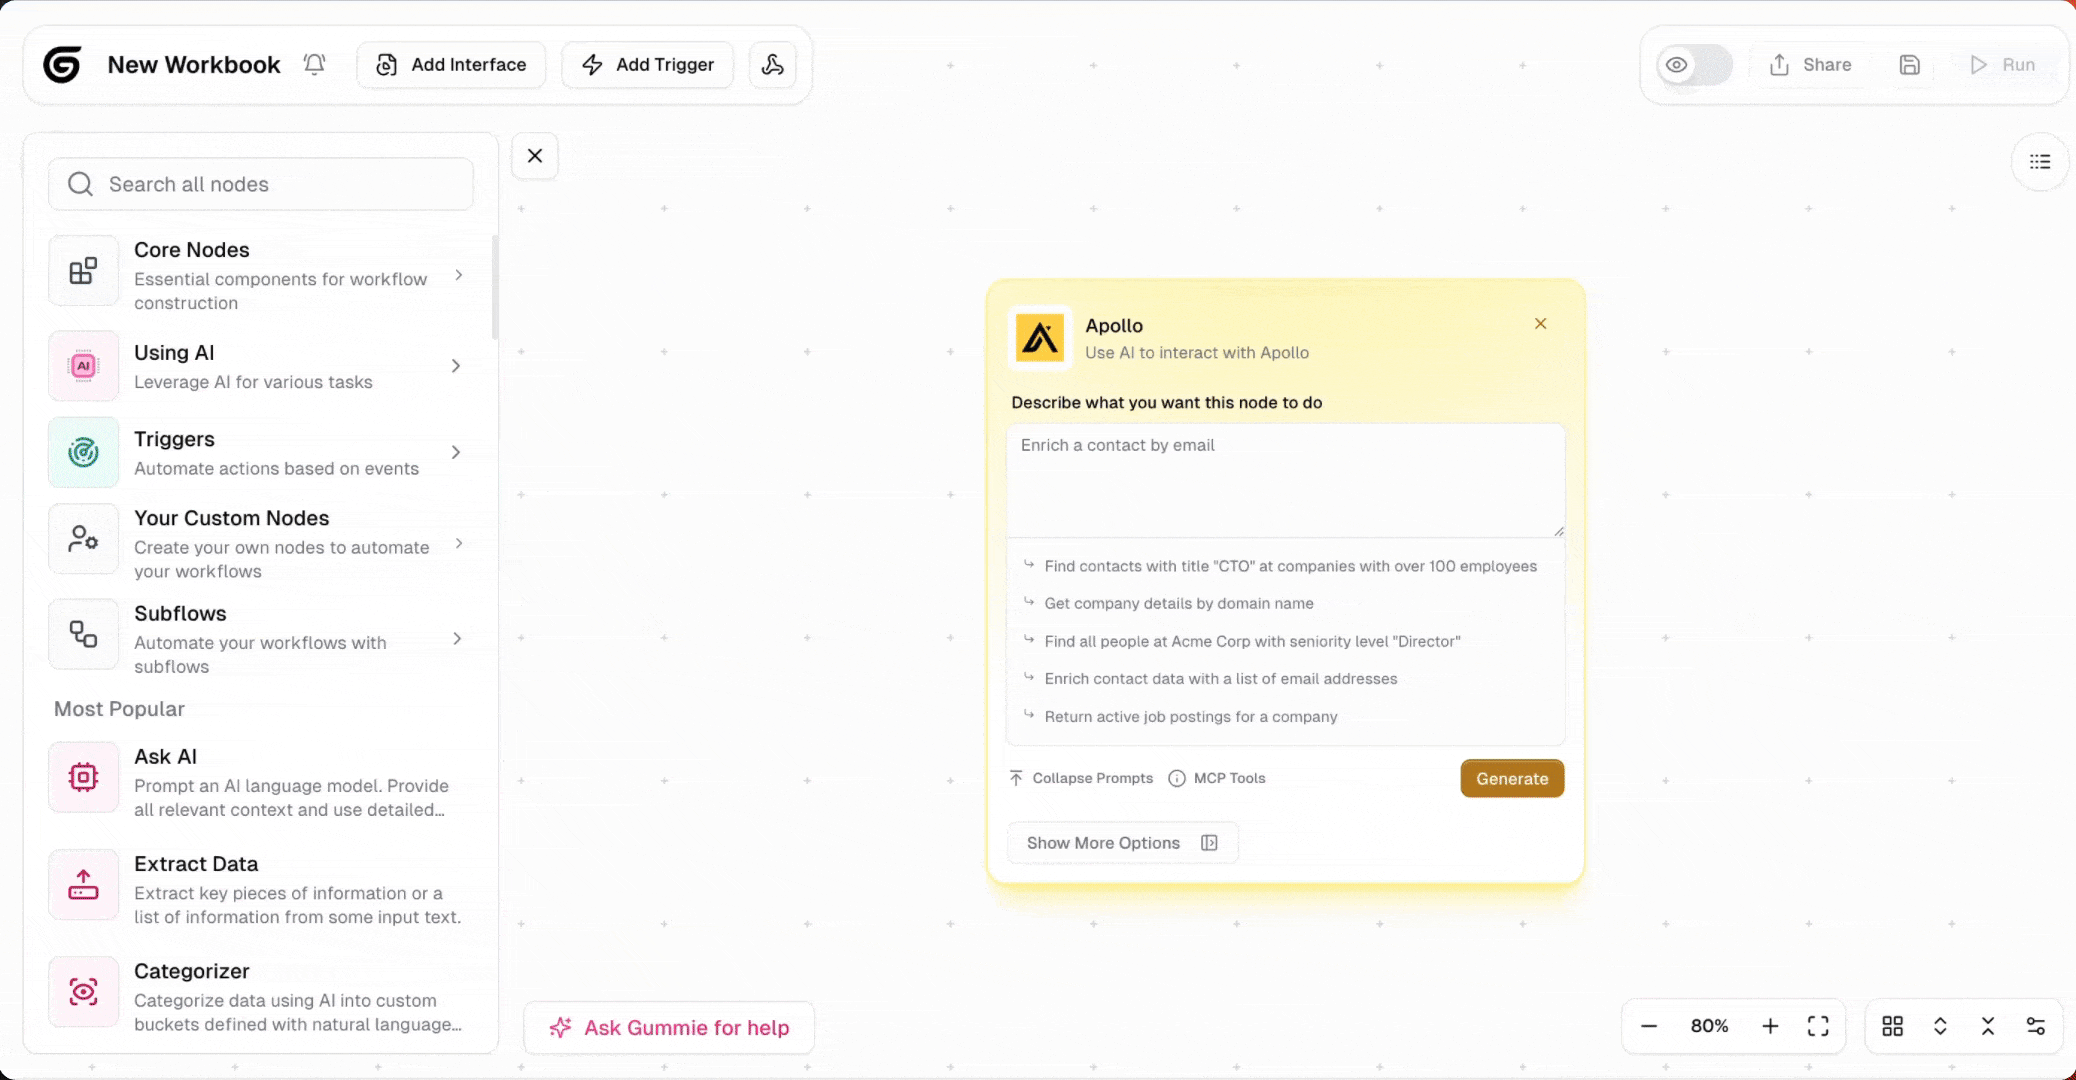Open Ask Gummie for help
The height and width of the screenshot is (1080, 2076).
pos(669,1028)
